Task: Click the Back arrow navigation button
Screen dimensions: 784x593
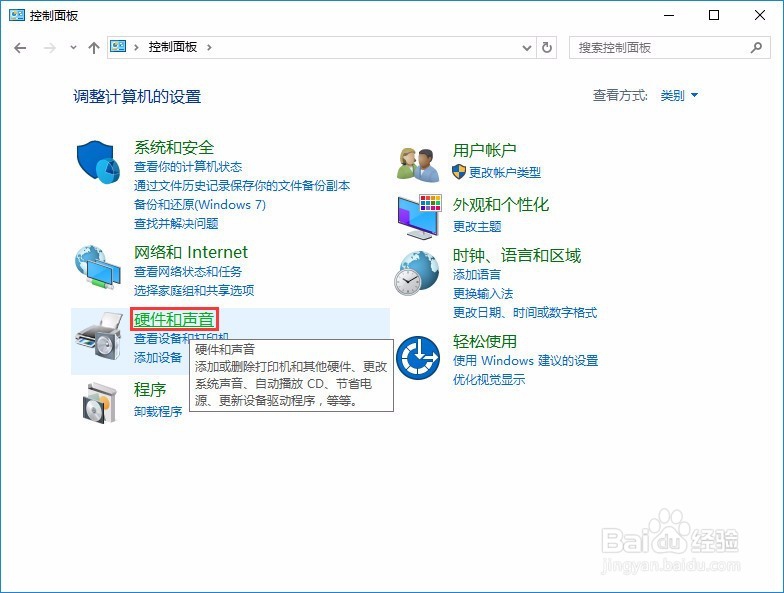Action: pos(20,48)
